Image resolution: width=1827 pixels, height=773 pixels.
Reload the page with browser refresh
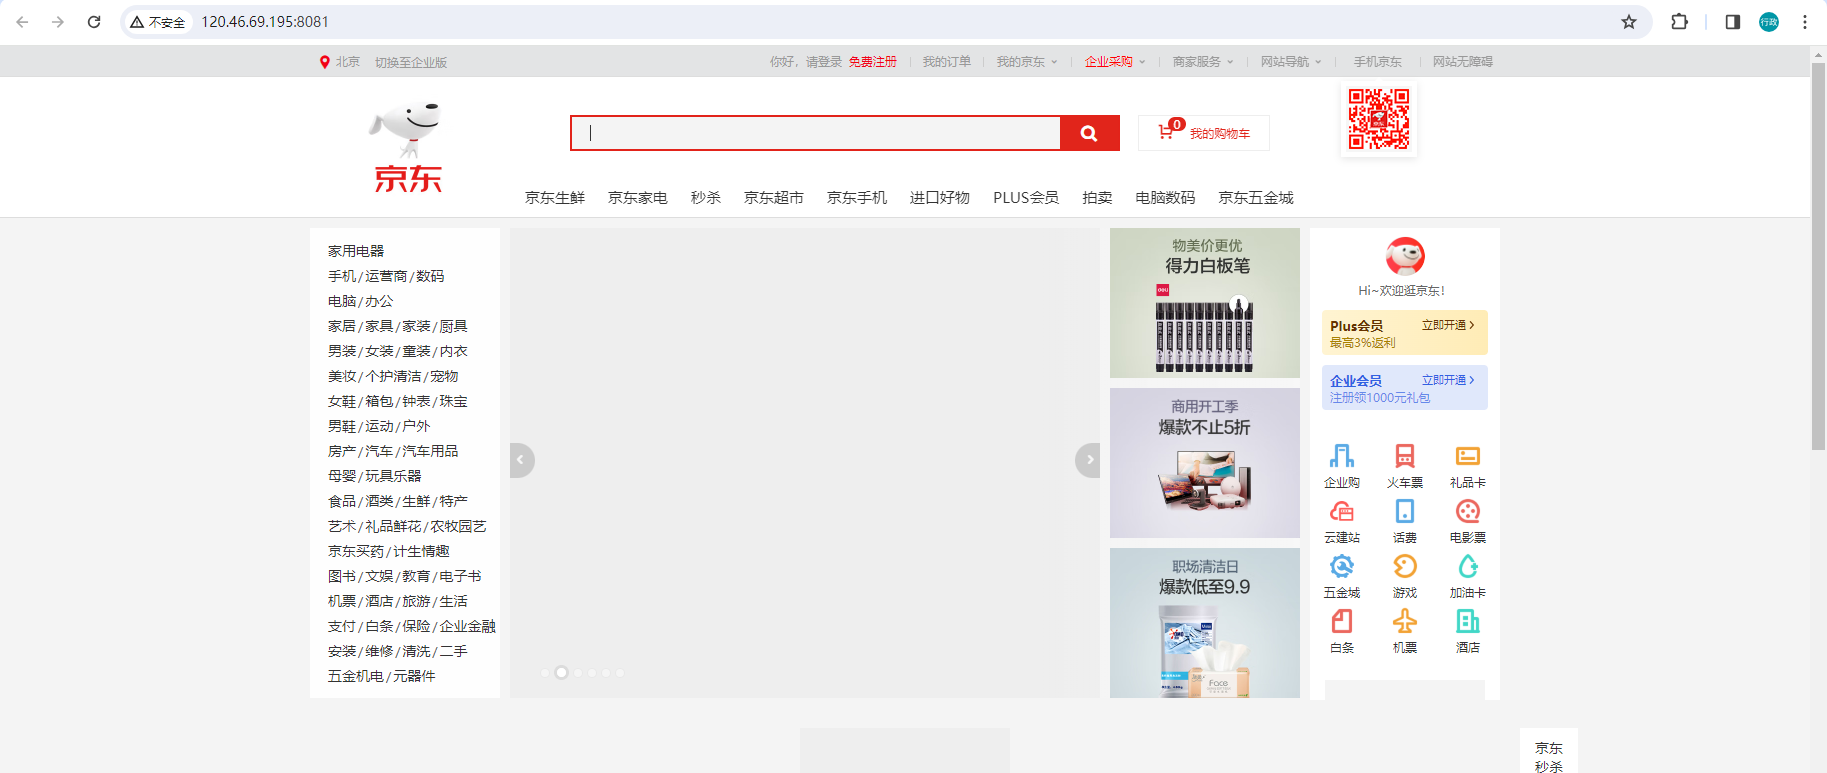[x=94, y=22]
